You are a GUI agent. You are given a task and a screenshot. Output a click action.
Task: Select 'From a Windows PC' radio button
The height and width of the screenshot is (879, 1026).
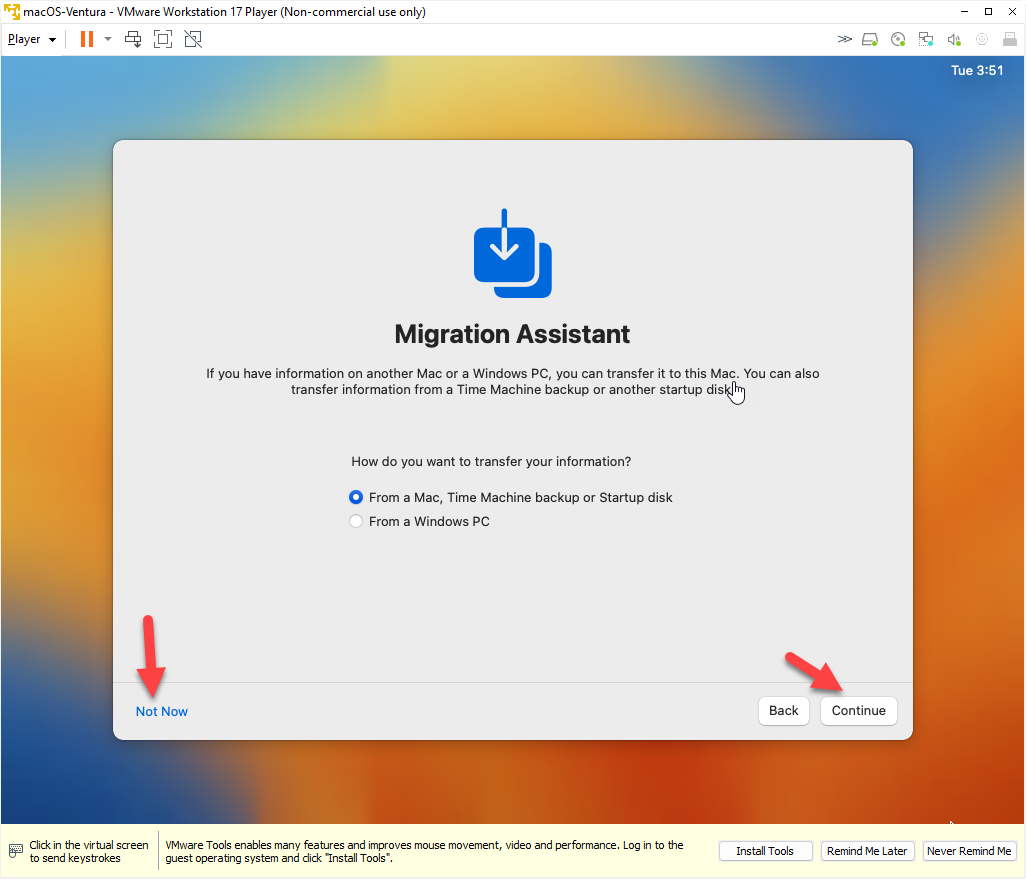point(356,521)
